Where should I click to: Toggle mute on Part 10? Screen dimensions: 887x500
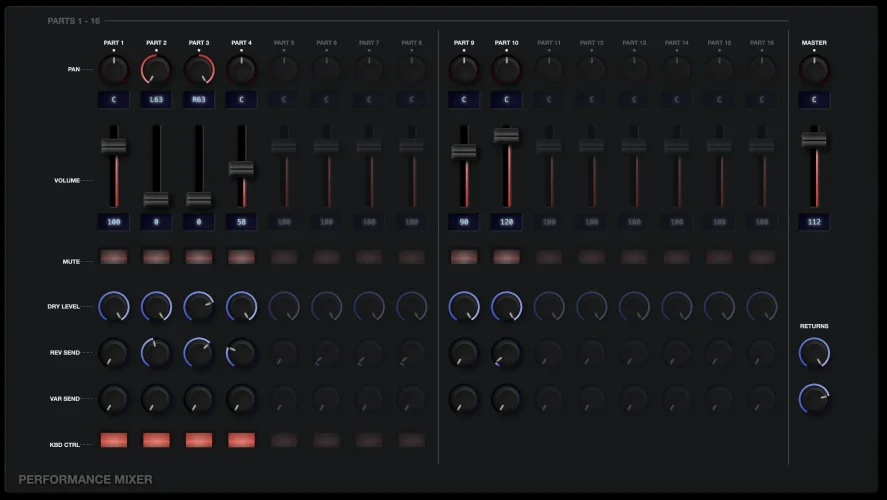click(506, 257)
